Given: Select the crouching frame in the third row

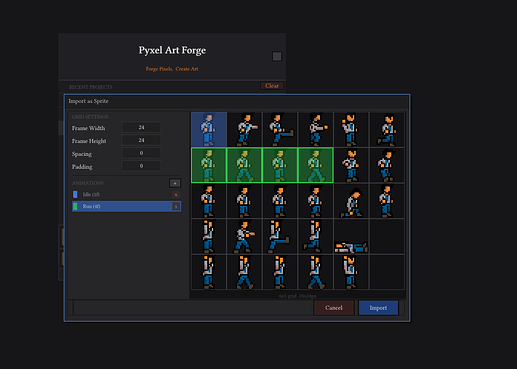Looking at the screenshot, I should 351,201.
